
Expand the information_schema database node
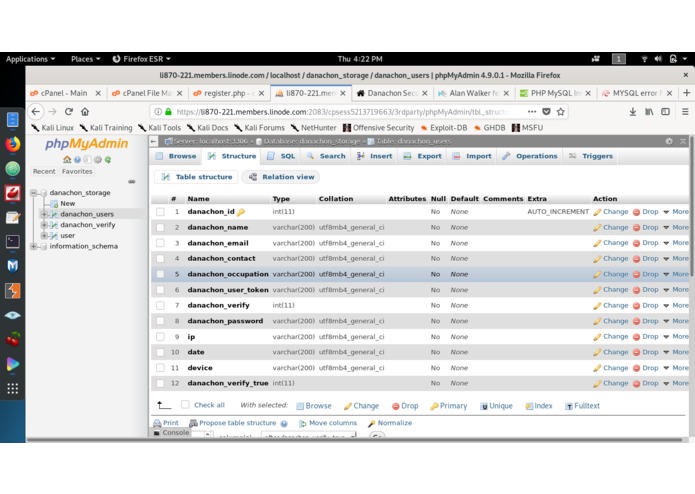[x=34, y=246]
